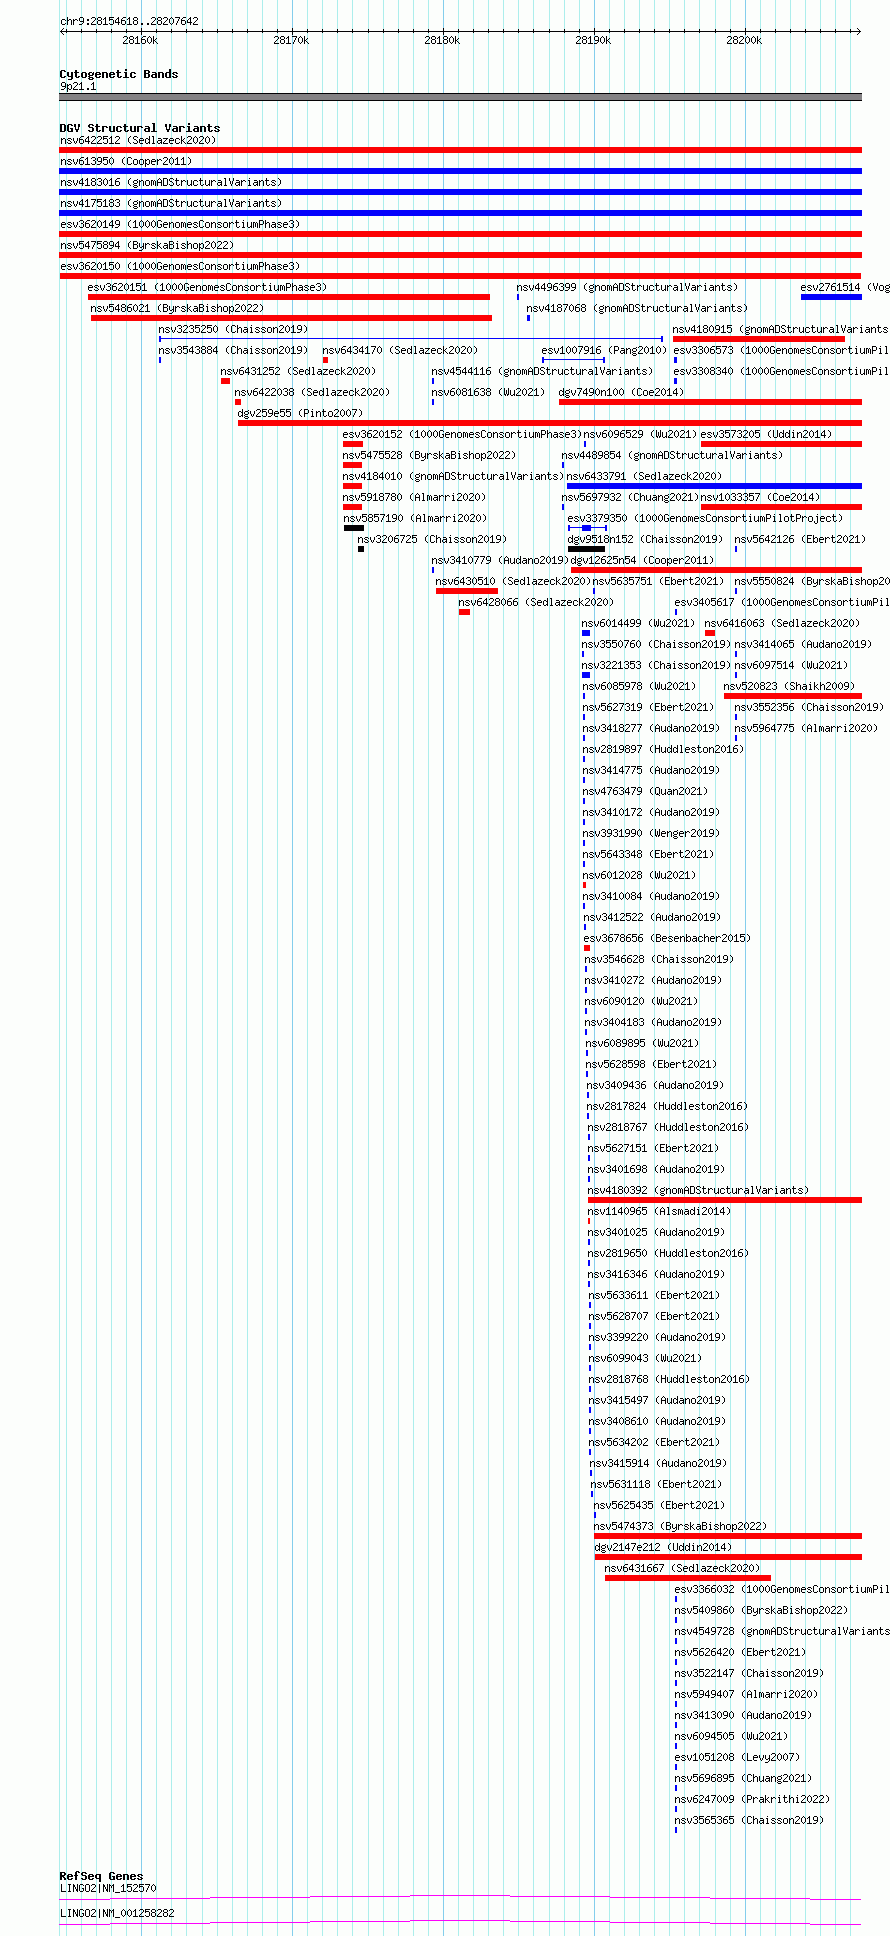Select dgv7490n100 (Coe2014) label

pyautogui.click(x=621, y=392)
